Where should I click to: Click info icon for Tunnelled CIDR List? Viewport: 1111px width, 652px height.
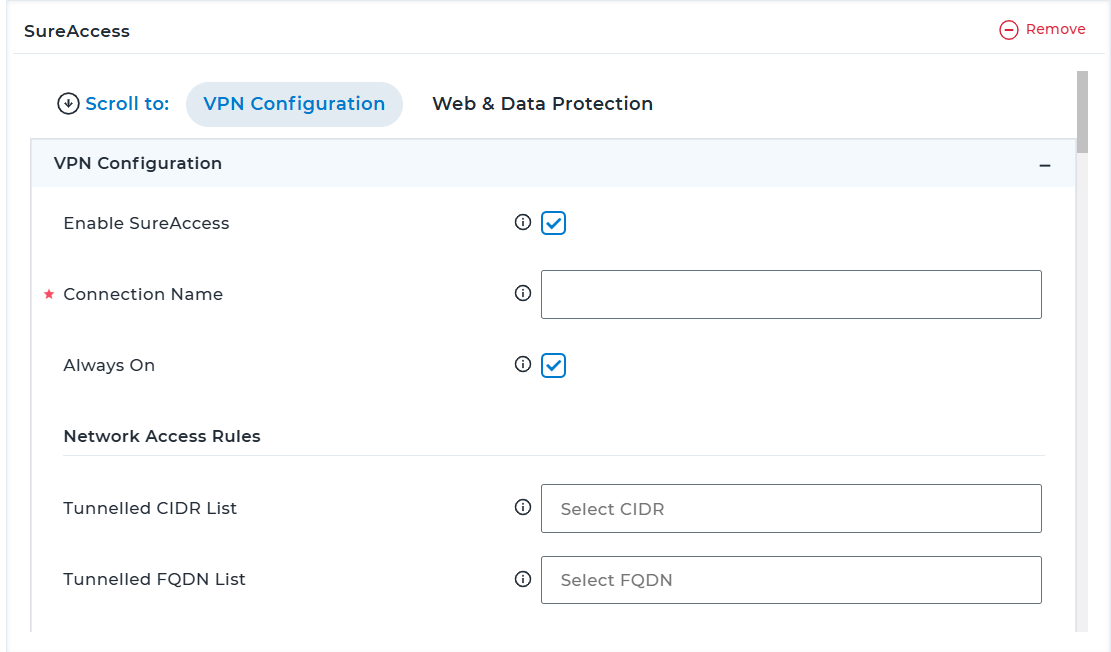click(x=523, y=507)
